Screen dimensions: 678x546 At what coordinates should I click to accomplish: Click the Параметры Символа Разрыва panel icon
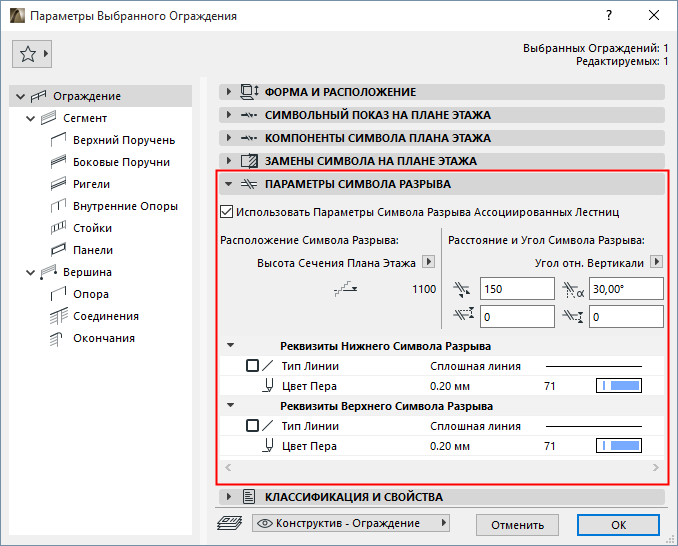coord(249,184)
